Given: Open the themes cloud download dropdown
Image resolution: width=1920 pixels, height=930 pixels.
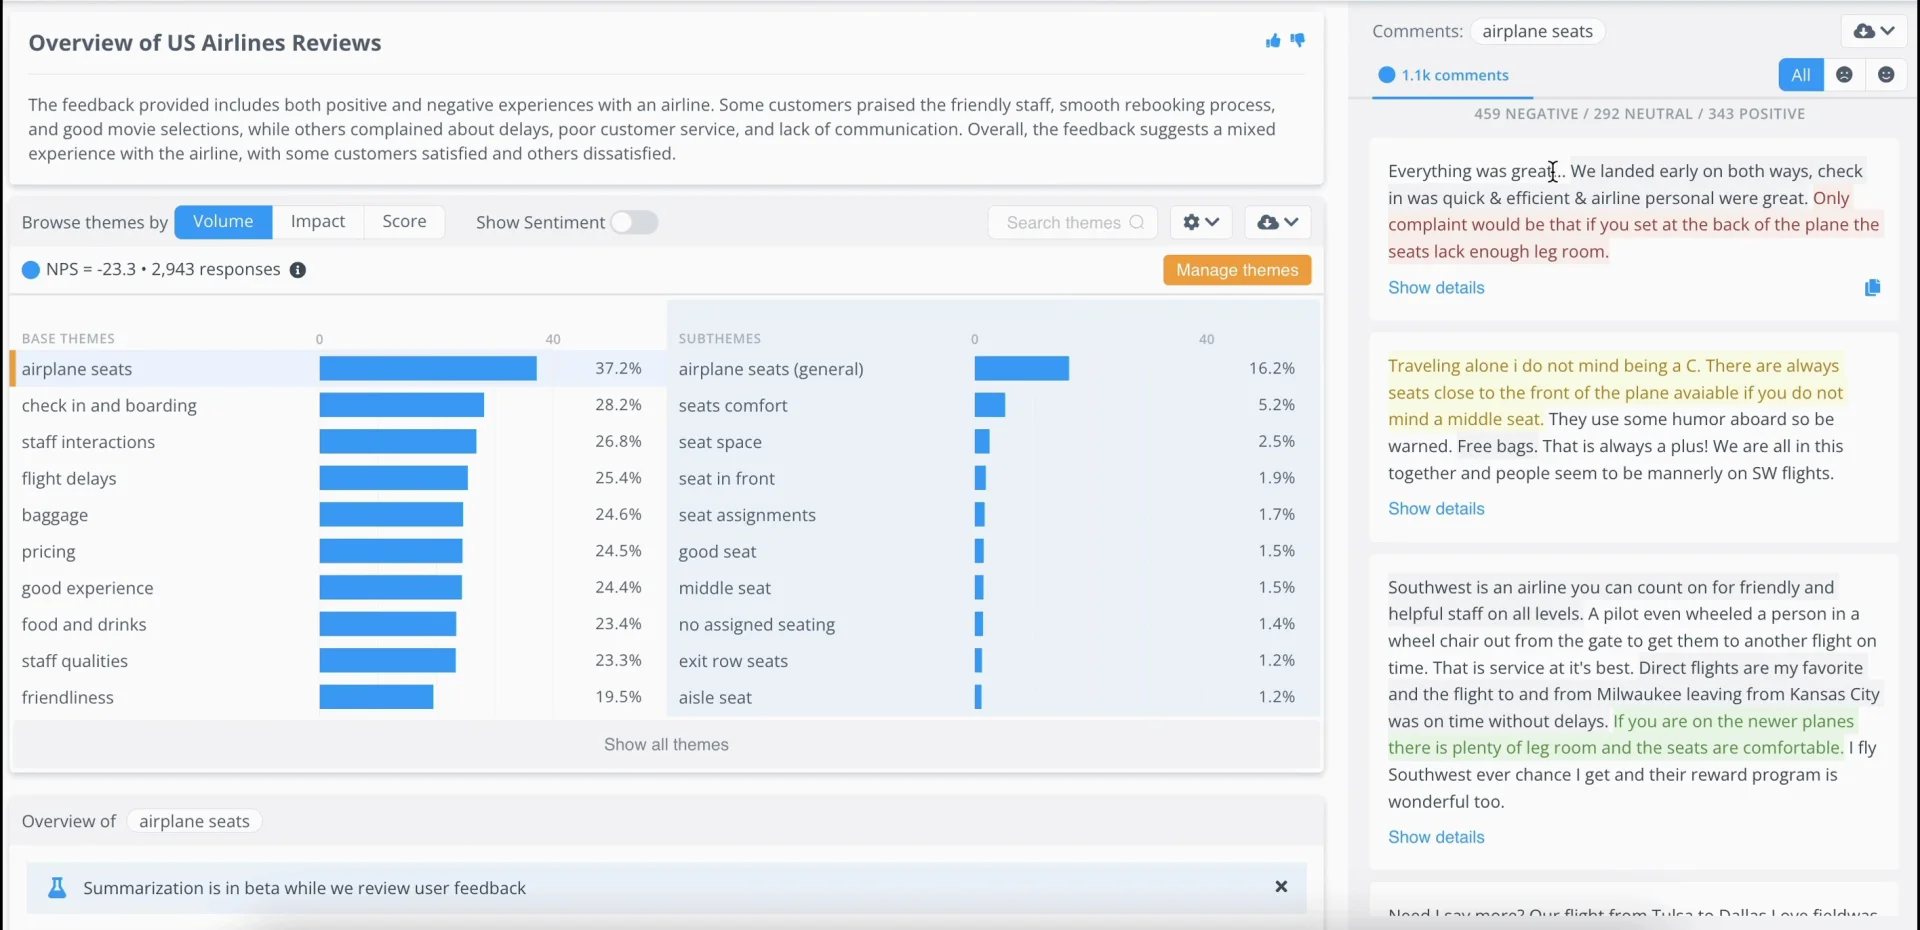Looking at the screenshot, I should click(1278, 222).
